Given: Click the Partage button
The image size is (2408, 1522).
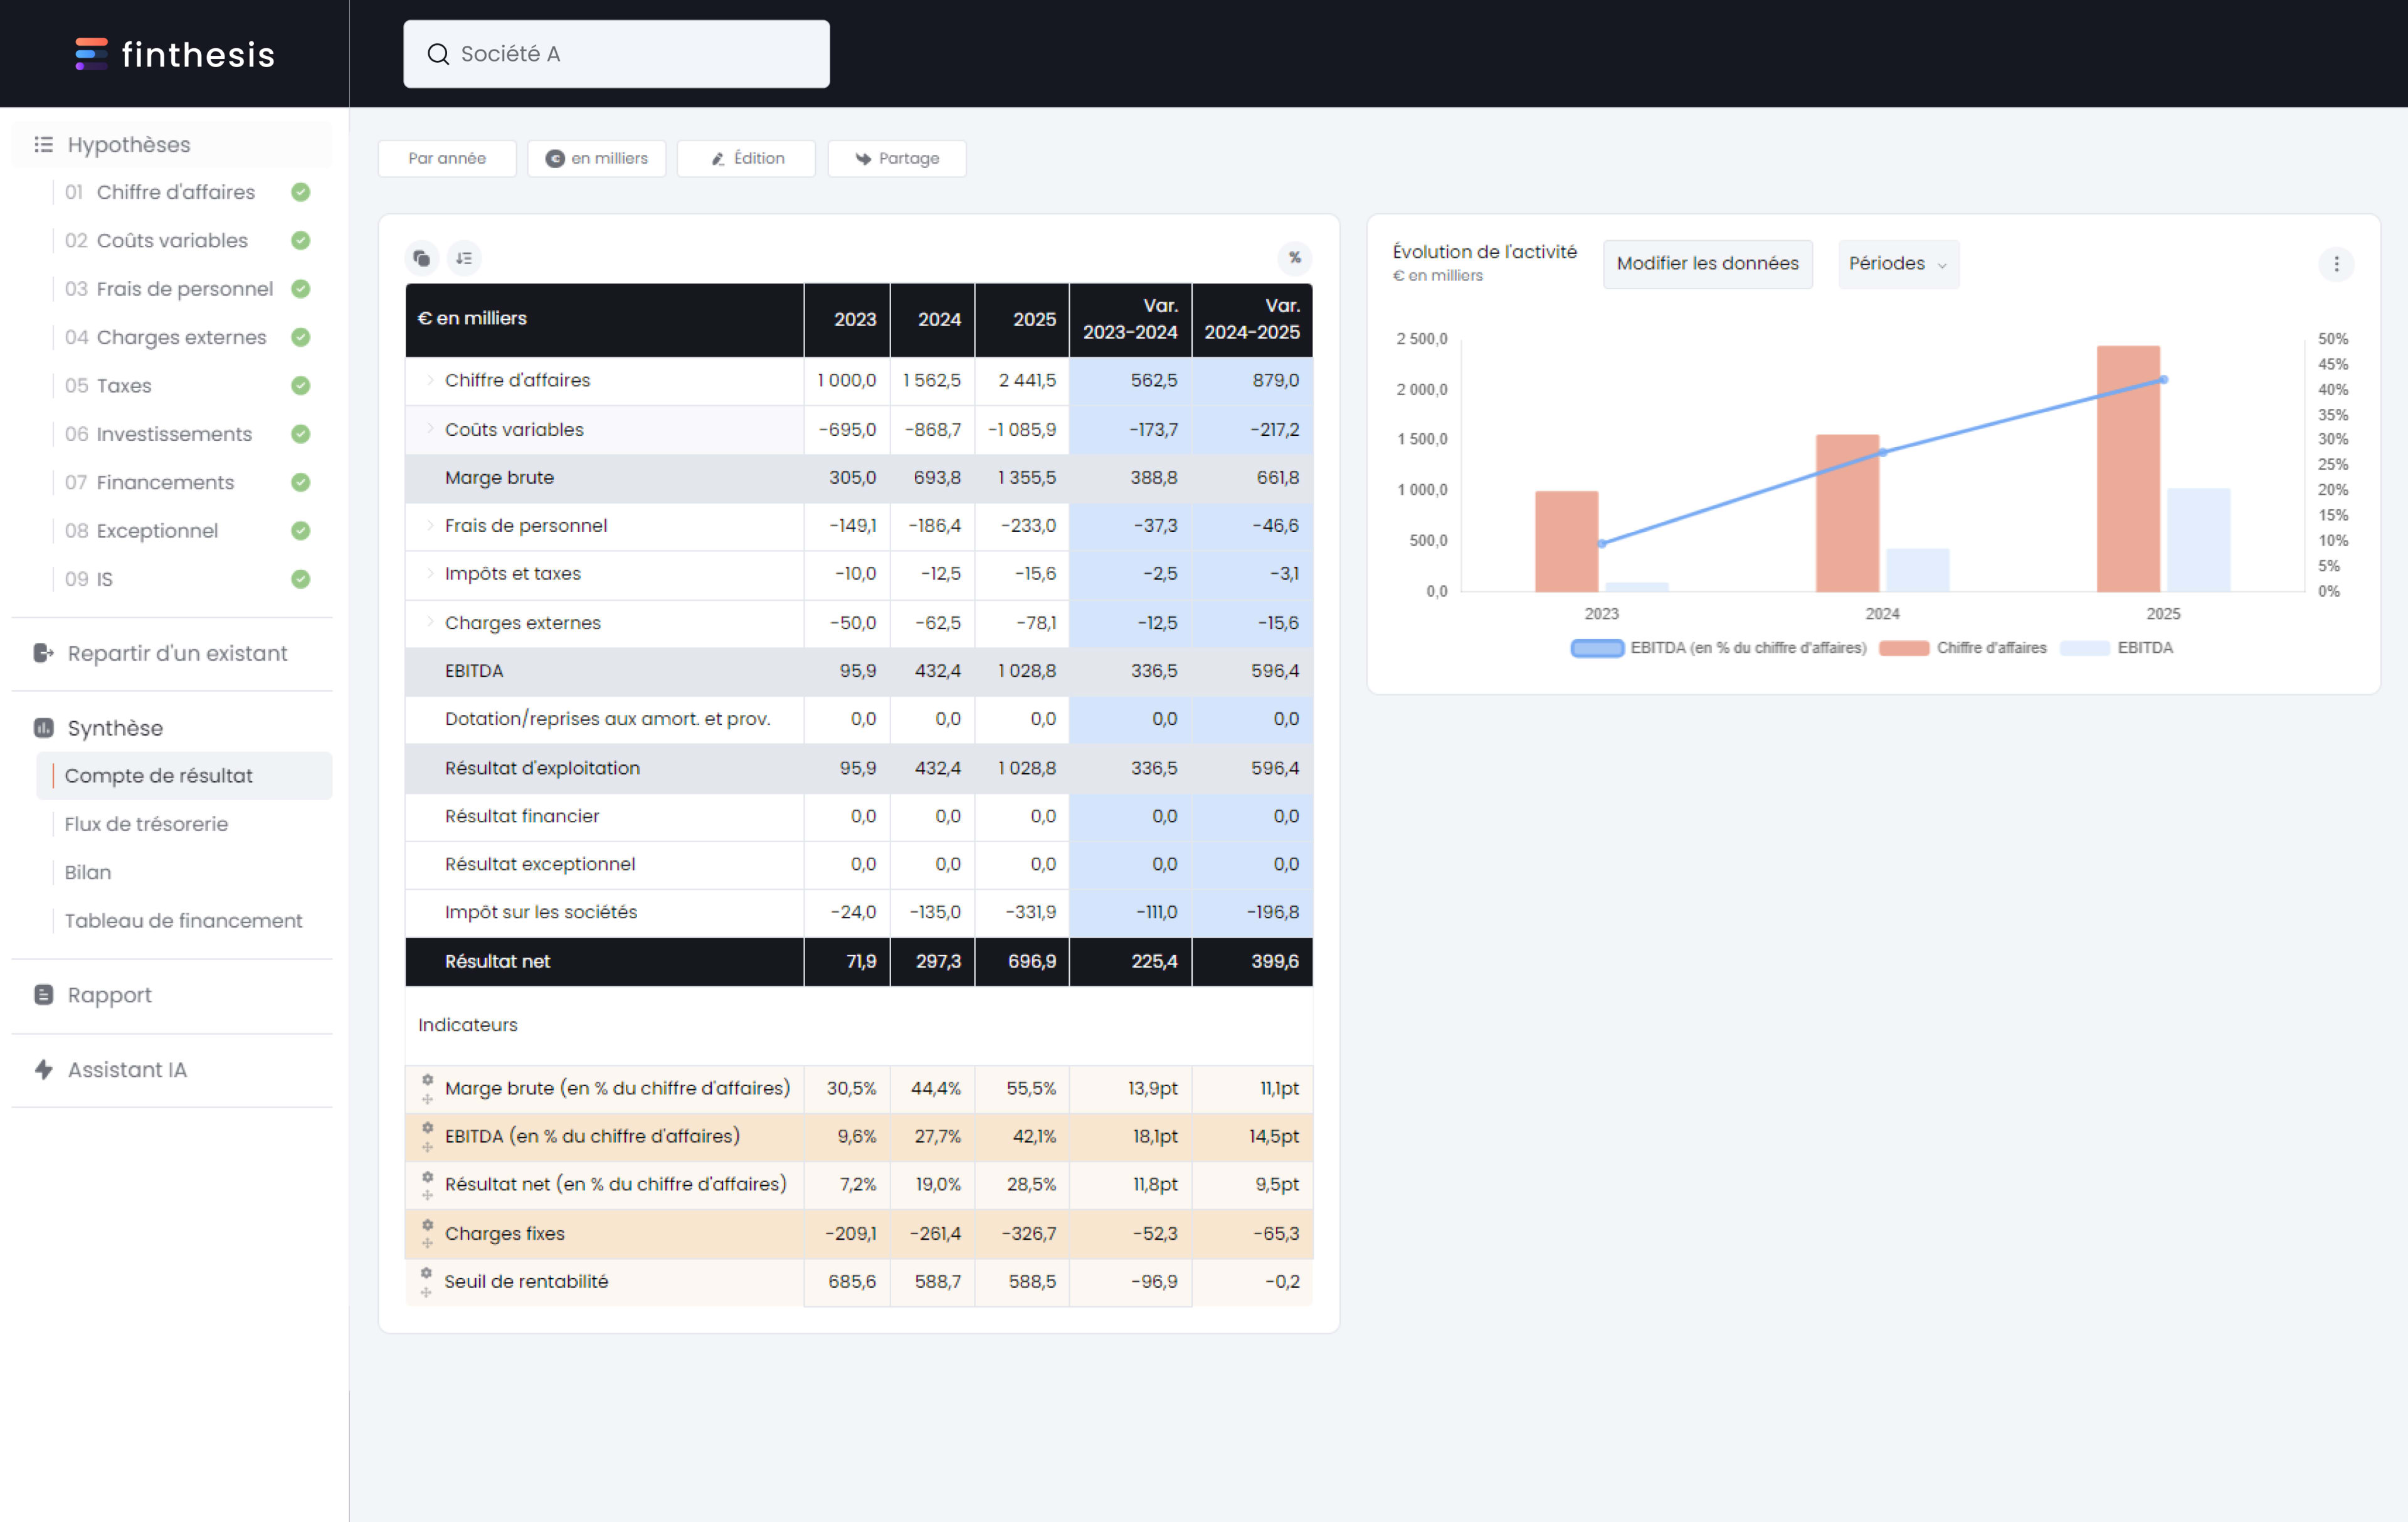Looking at the screenshot, I should coord(897,158).
